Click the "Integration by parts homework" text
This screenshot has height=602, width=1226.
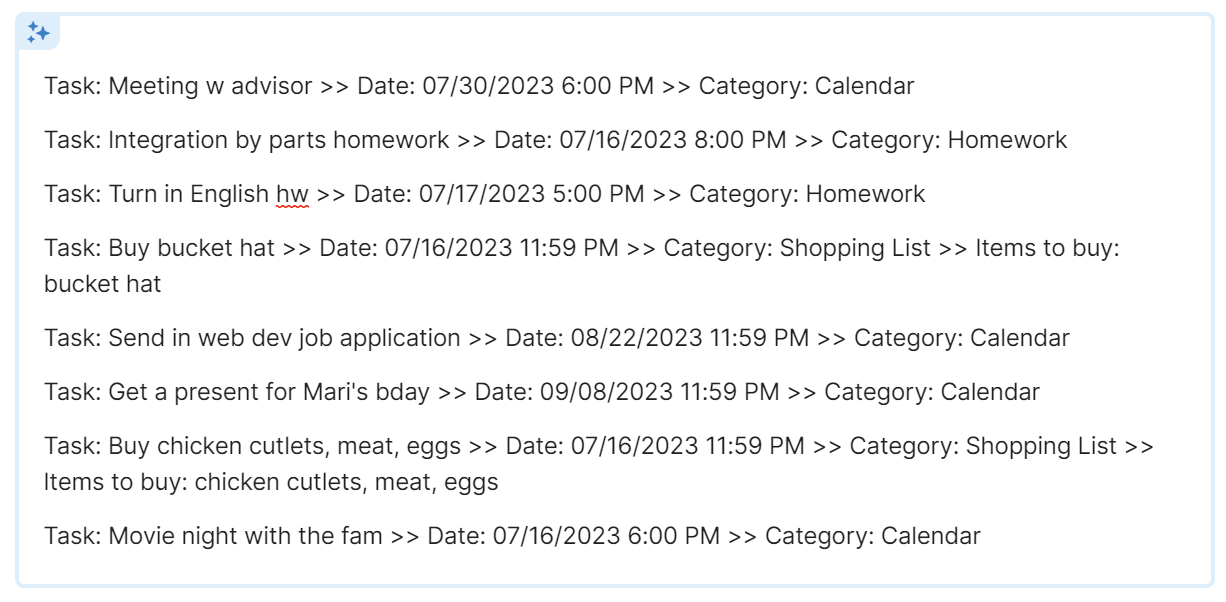[x=278, y=140]
